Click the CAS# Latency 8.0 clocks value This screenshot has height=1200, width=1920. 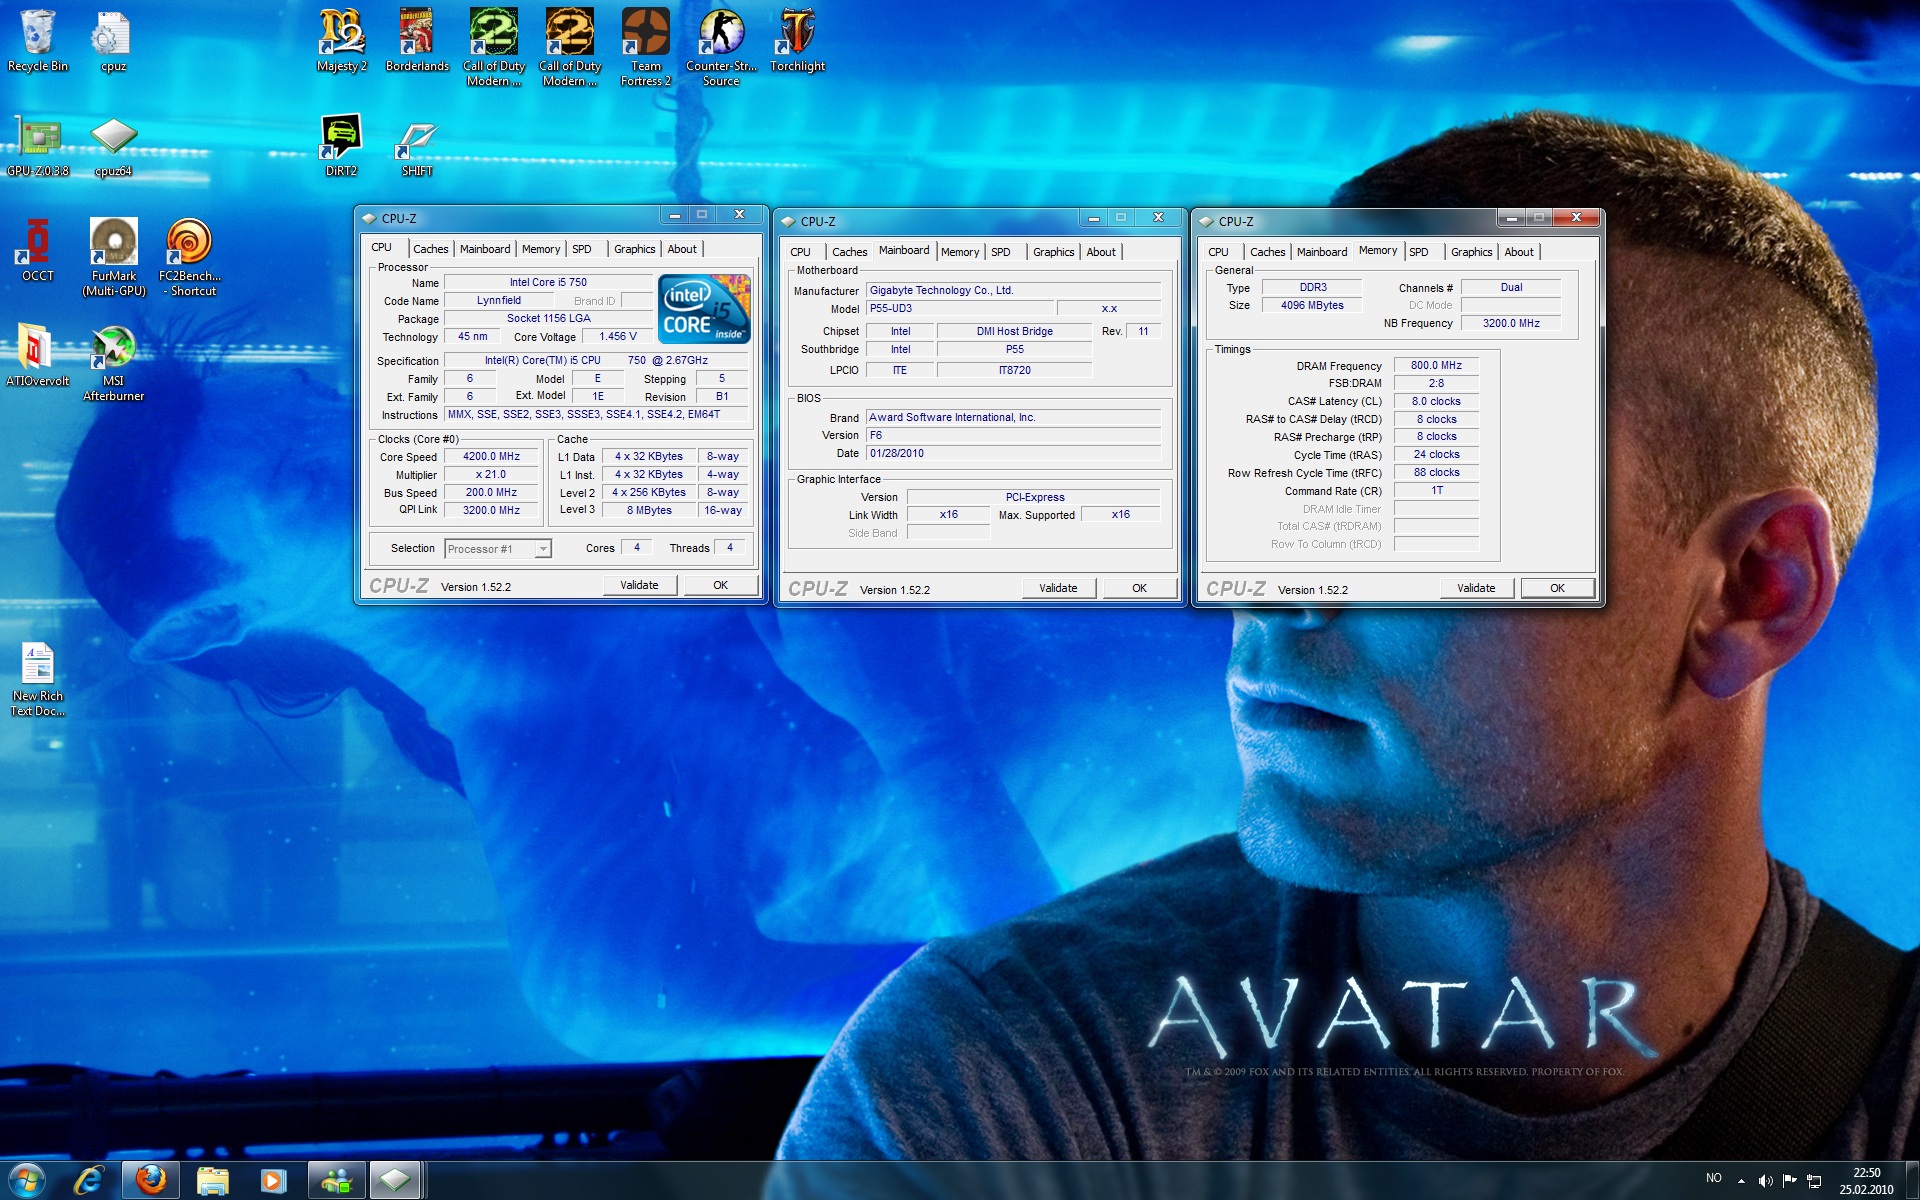point(1436,401)
